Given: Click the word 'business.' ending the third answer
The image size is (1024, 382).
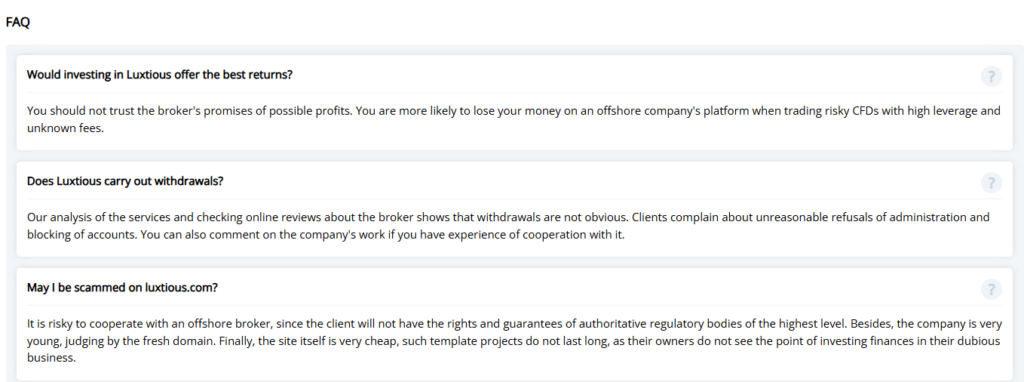Looking at the screenshot, I should click(x=52, y=358).
